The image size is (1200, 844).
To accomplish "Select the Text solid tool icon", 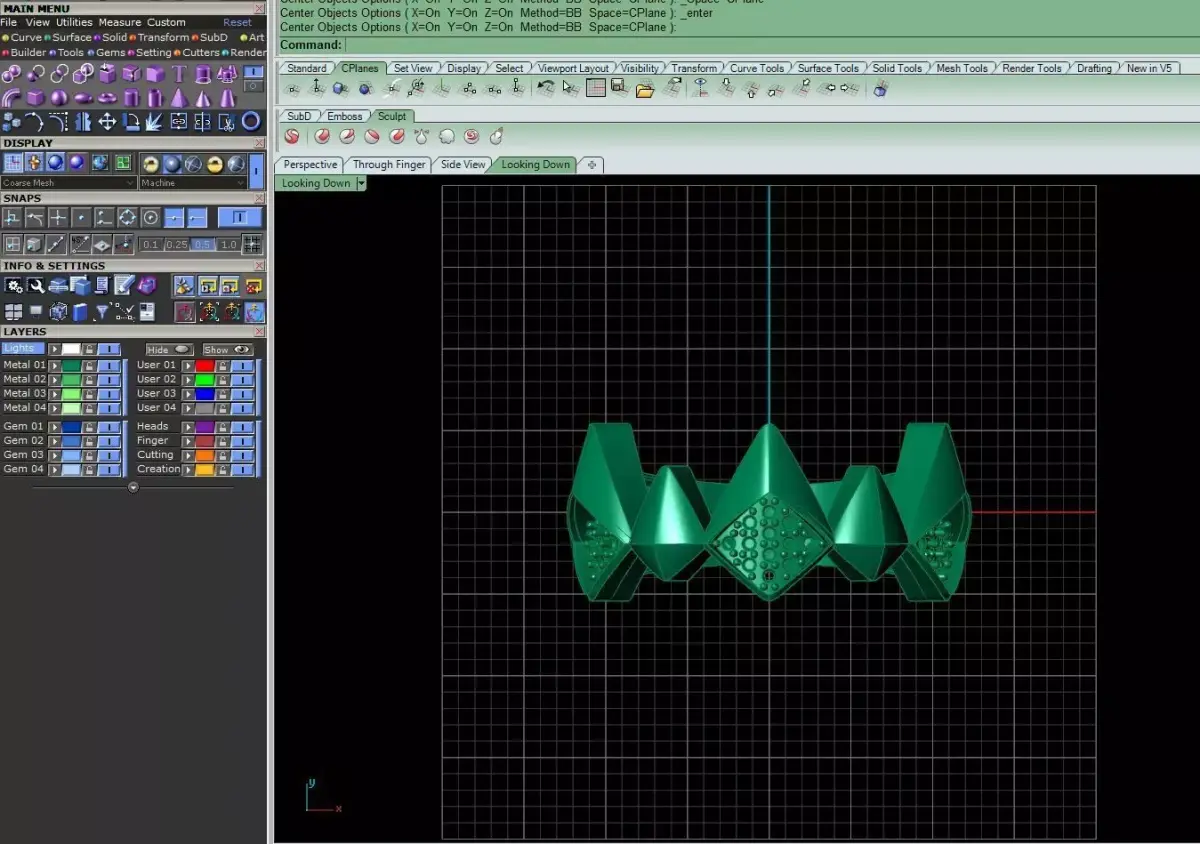I will [x=179, y=73].
